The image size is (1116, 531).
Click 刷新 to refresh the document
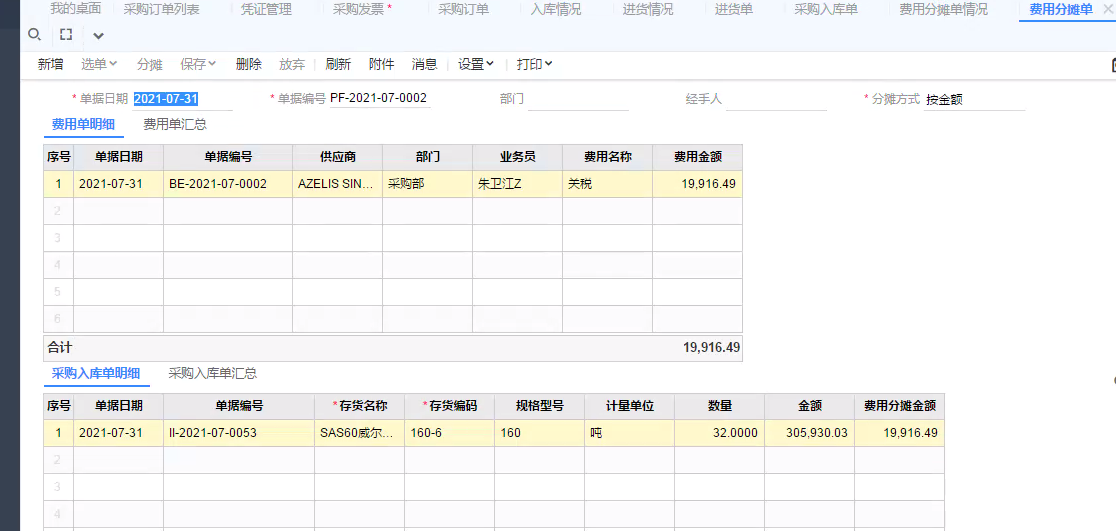click(x=338, y=64)
